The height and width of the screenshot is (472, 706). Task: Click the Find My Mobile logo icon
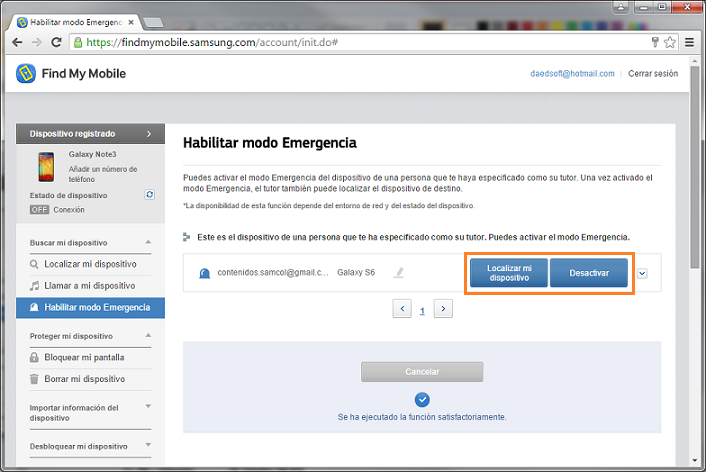point(26,73)
